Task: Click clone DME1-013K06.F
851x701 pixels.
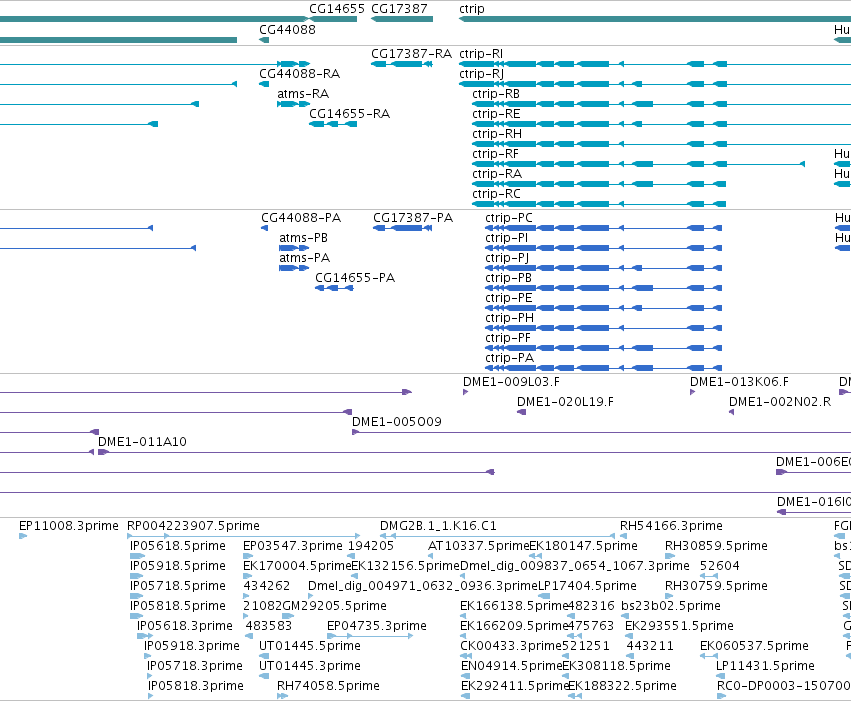Action: click(x=739, y=382)
